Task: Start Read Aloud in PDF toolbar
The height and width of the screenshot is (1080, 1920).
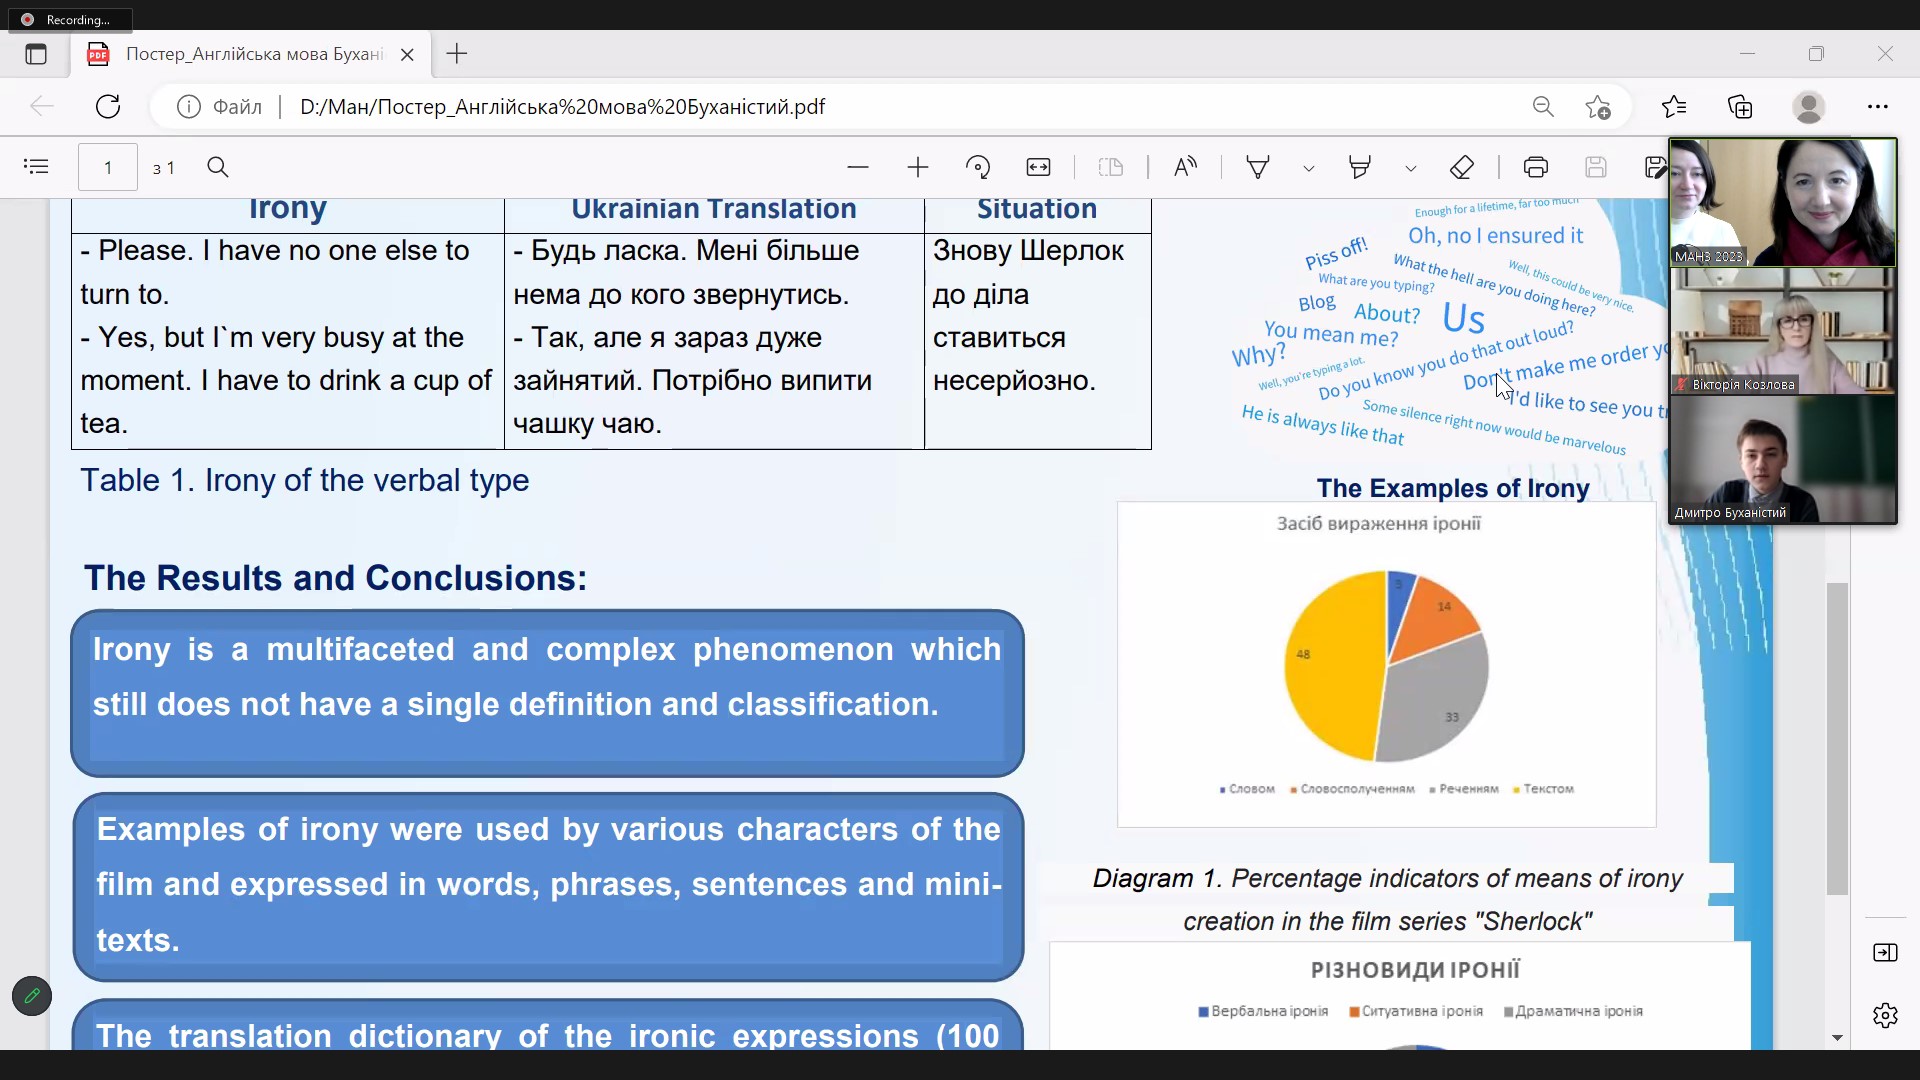Action: pyautogui.click(x=1185, y=167)
